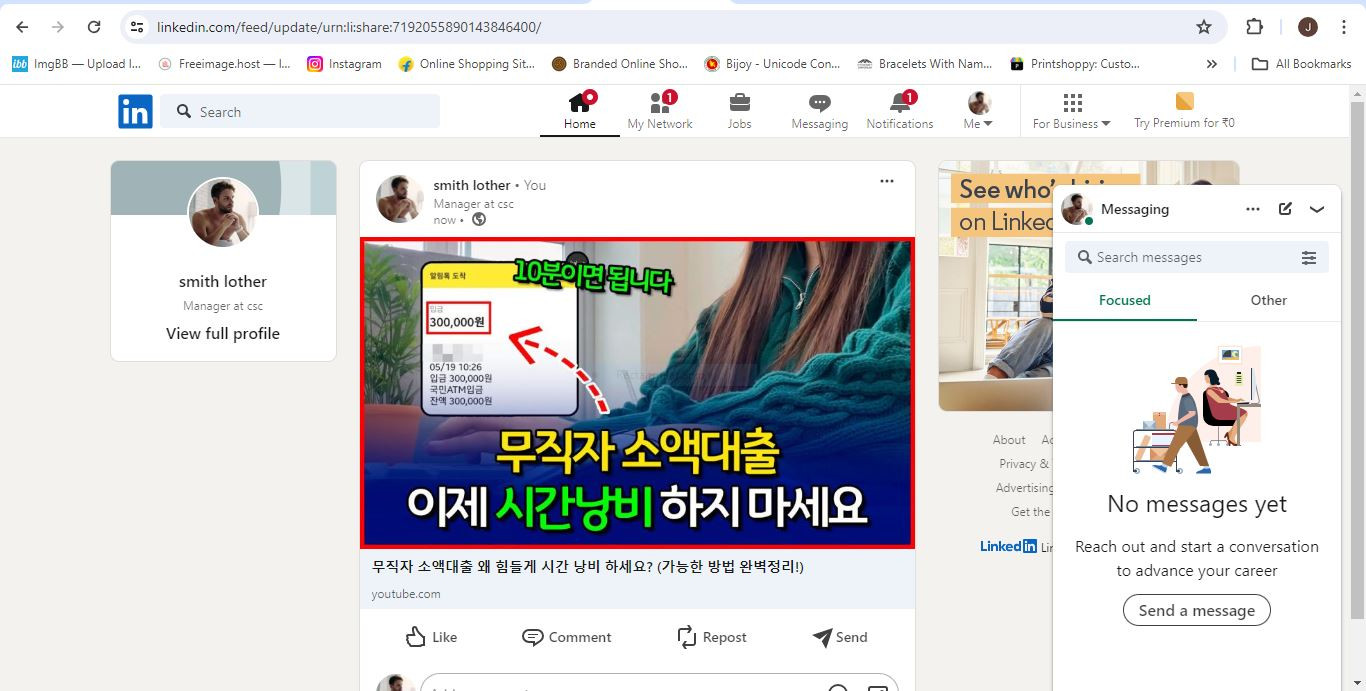The width and height of the screenshot is (1366, 691).
Task: Open Messaging in the top navigation
Action: (x=819, y=110)
